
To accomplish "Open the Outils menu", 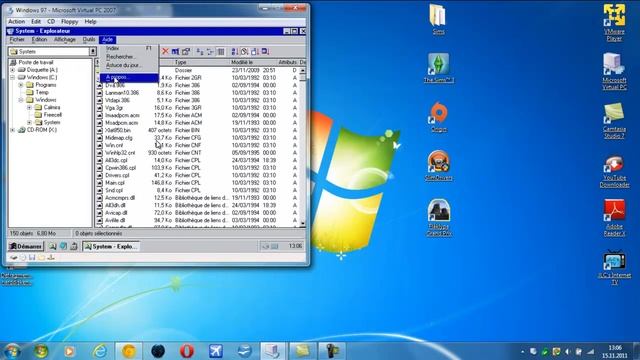I will pos(89,40).
